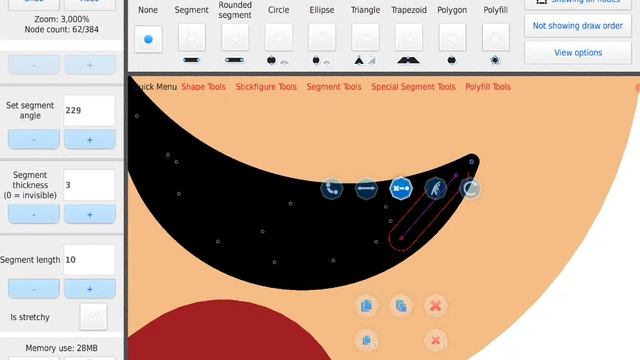This screenshot has height=360, width=640.
Task: Decrease segment length with minus
Action: click(34, 289)
